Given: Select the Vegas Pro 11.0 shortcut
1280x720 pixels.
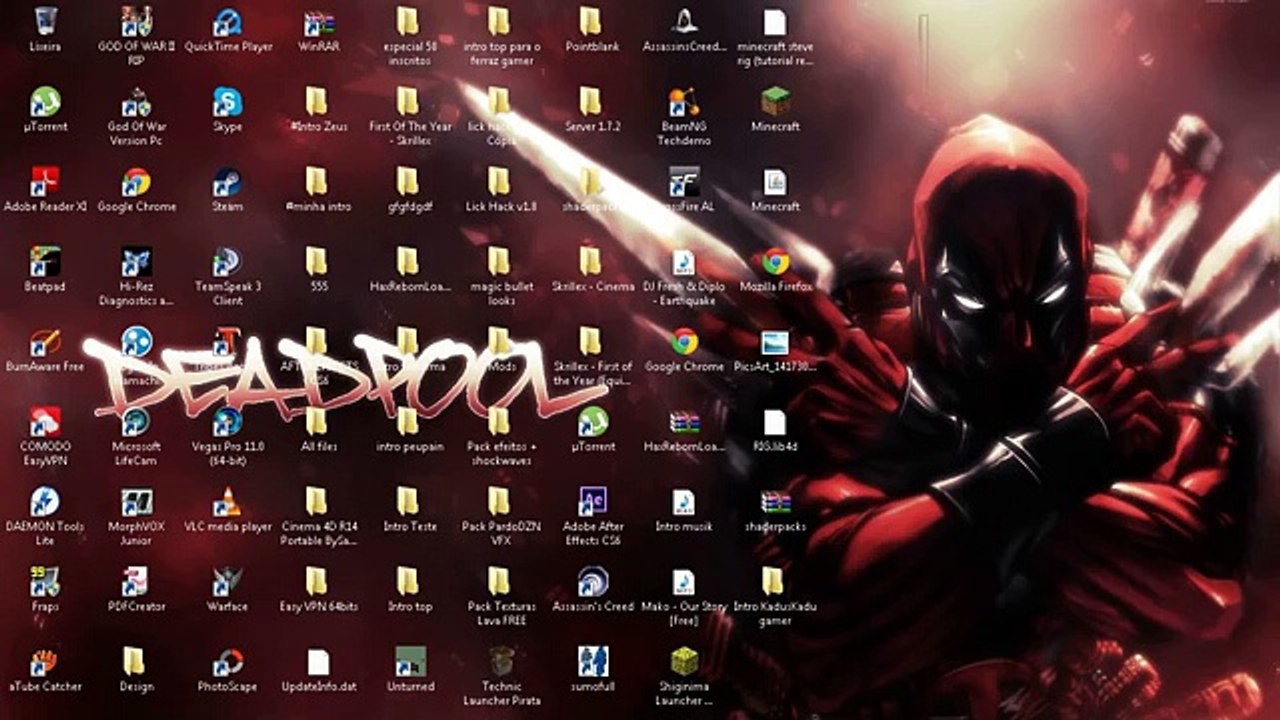Looking at the screenshot, I should coord(228,422).
